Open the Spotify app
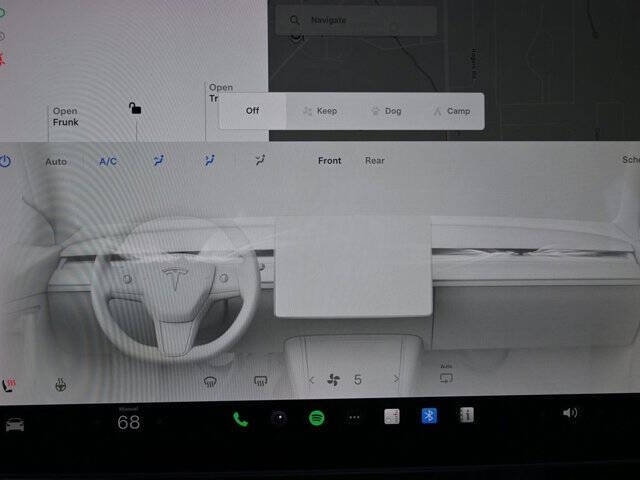This screenshot has height=480, width=640. pyautogui.click(x=317, y=418)
